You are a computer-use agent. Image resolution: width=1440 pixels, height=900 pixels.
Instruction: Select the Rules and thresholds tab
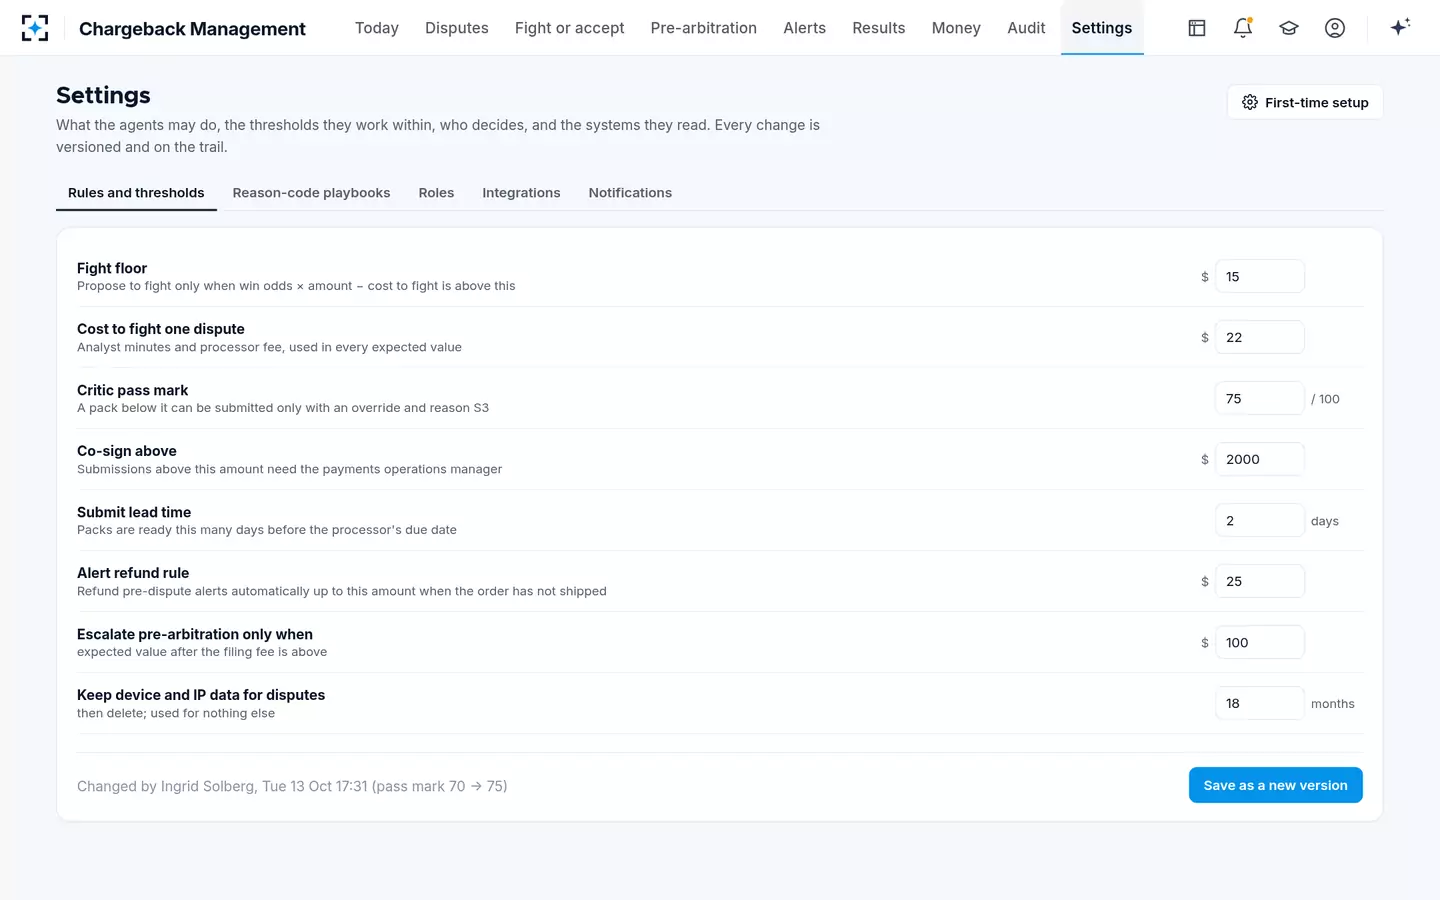[136, 193]
